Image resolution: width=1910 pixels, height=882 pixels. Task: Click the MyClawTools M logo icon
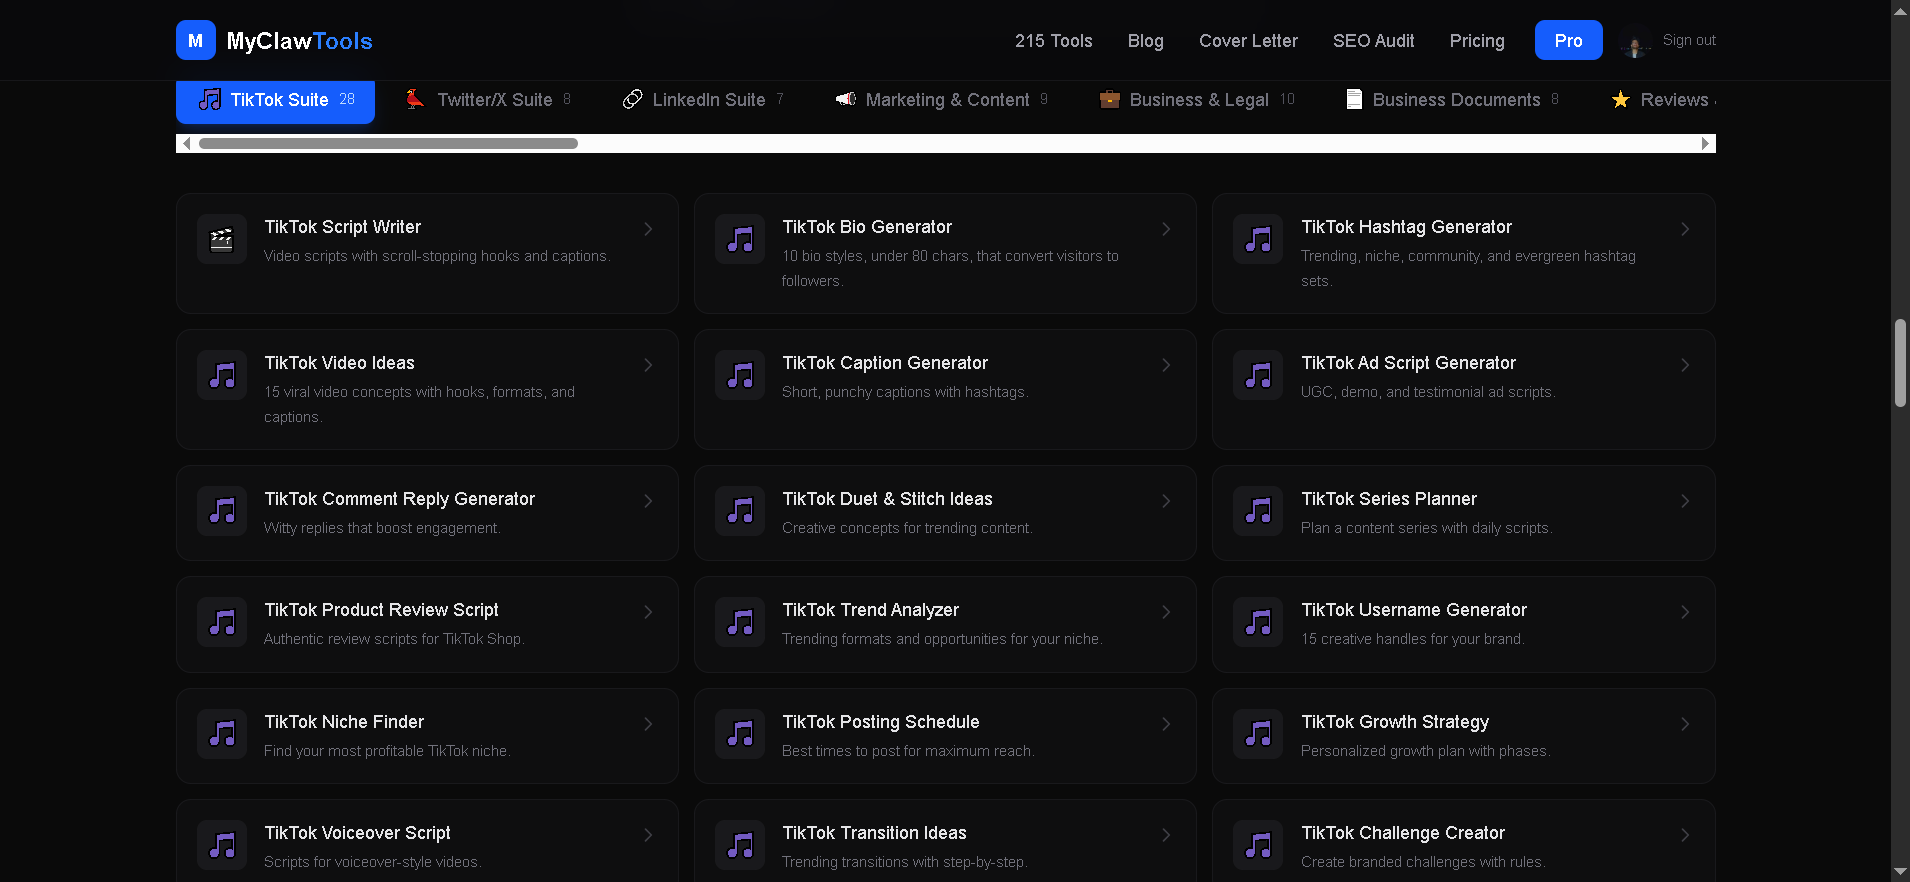196,40
